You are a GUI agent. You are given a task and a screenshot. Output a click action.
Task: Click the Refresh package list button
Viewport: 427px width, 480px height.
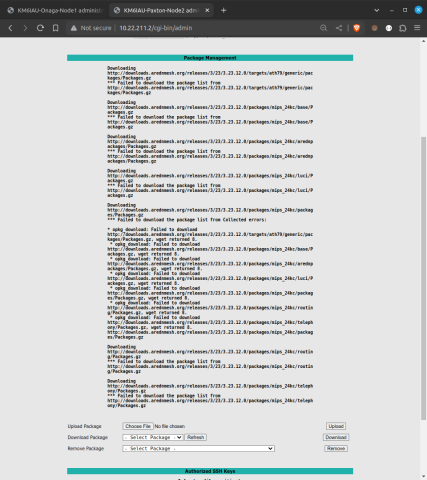pos(196,437)
